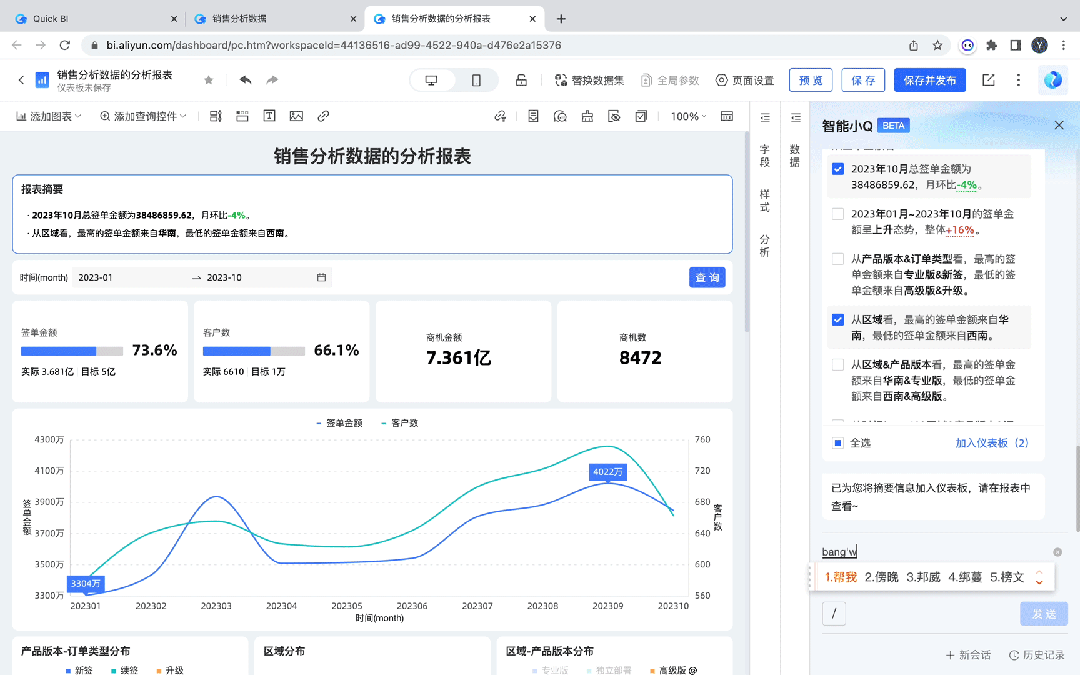The height and width of the screenshot is (675, 1080).
Task: Open the 100% zoom dropdown
Action: coord(689,116)
